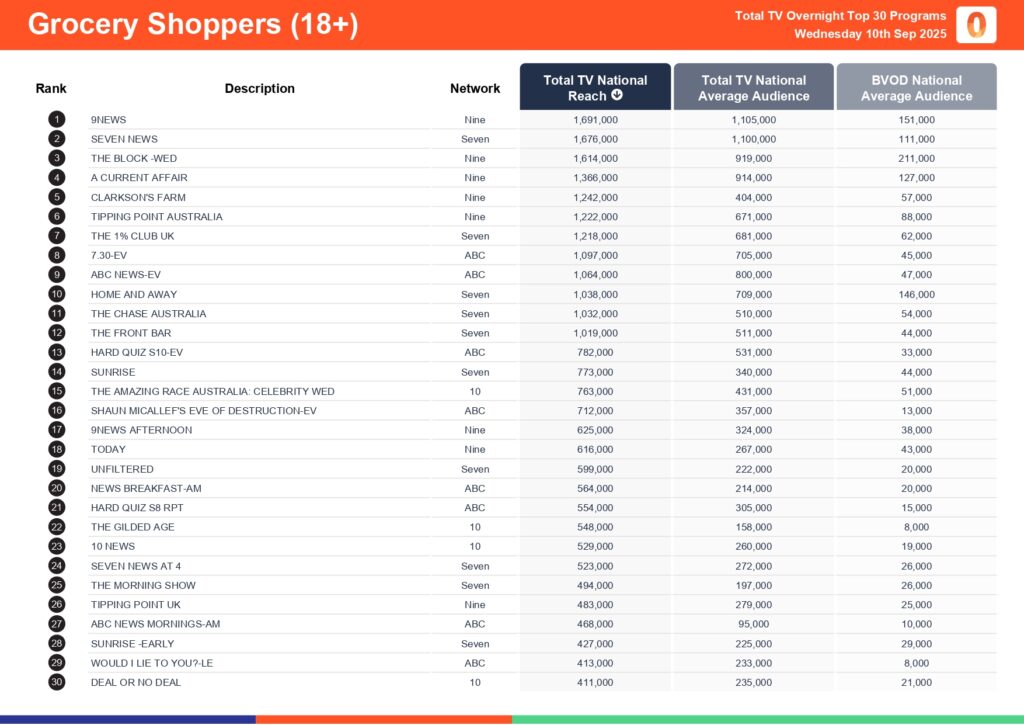Click HOME AND AWAY program name
The width and height of the screenshot is (1024, 725).
(x=134, y=294)
